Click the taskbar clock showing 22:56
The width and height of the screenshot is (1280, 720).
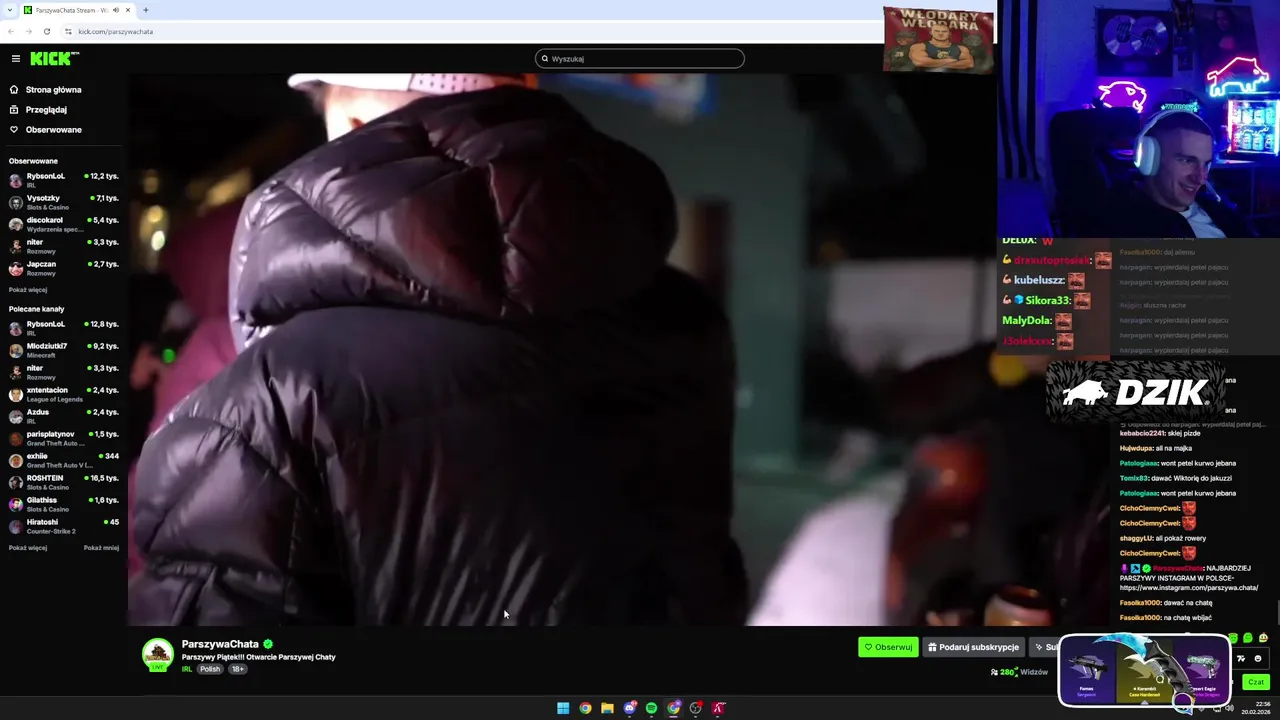1255,708
